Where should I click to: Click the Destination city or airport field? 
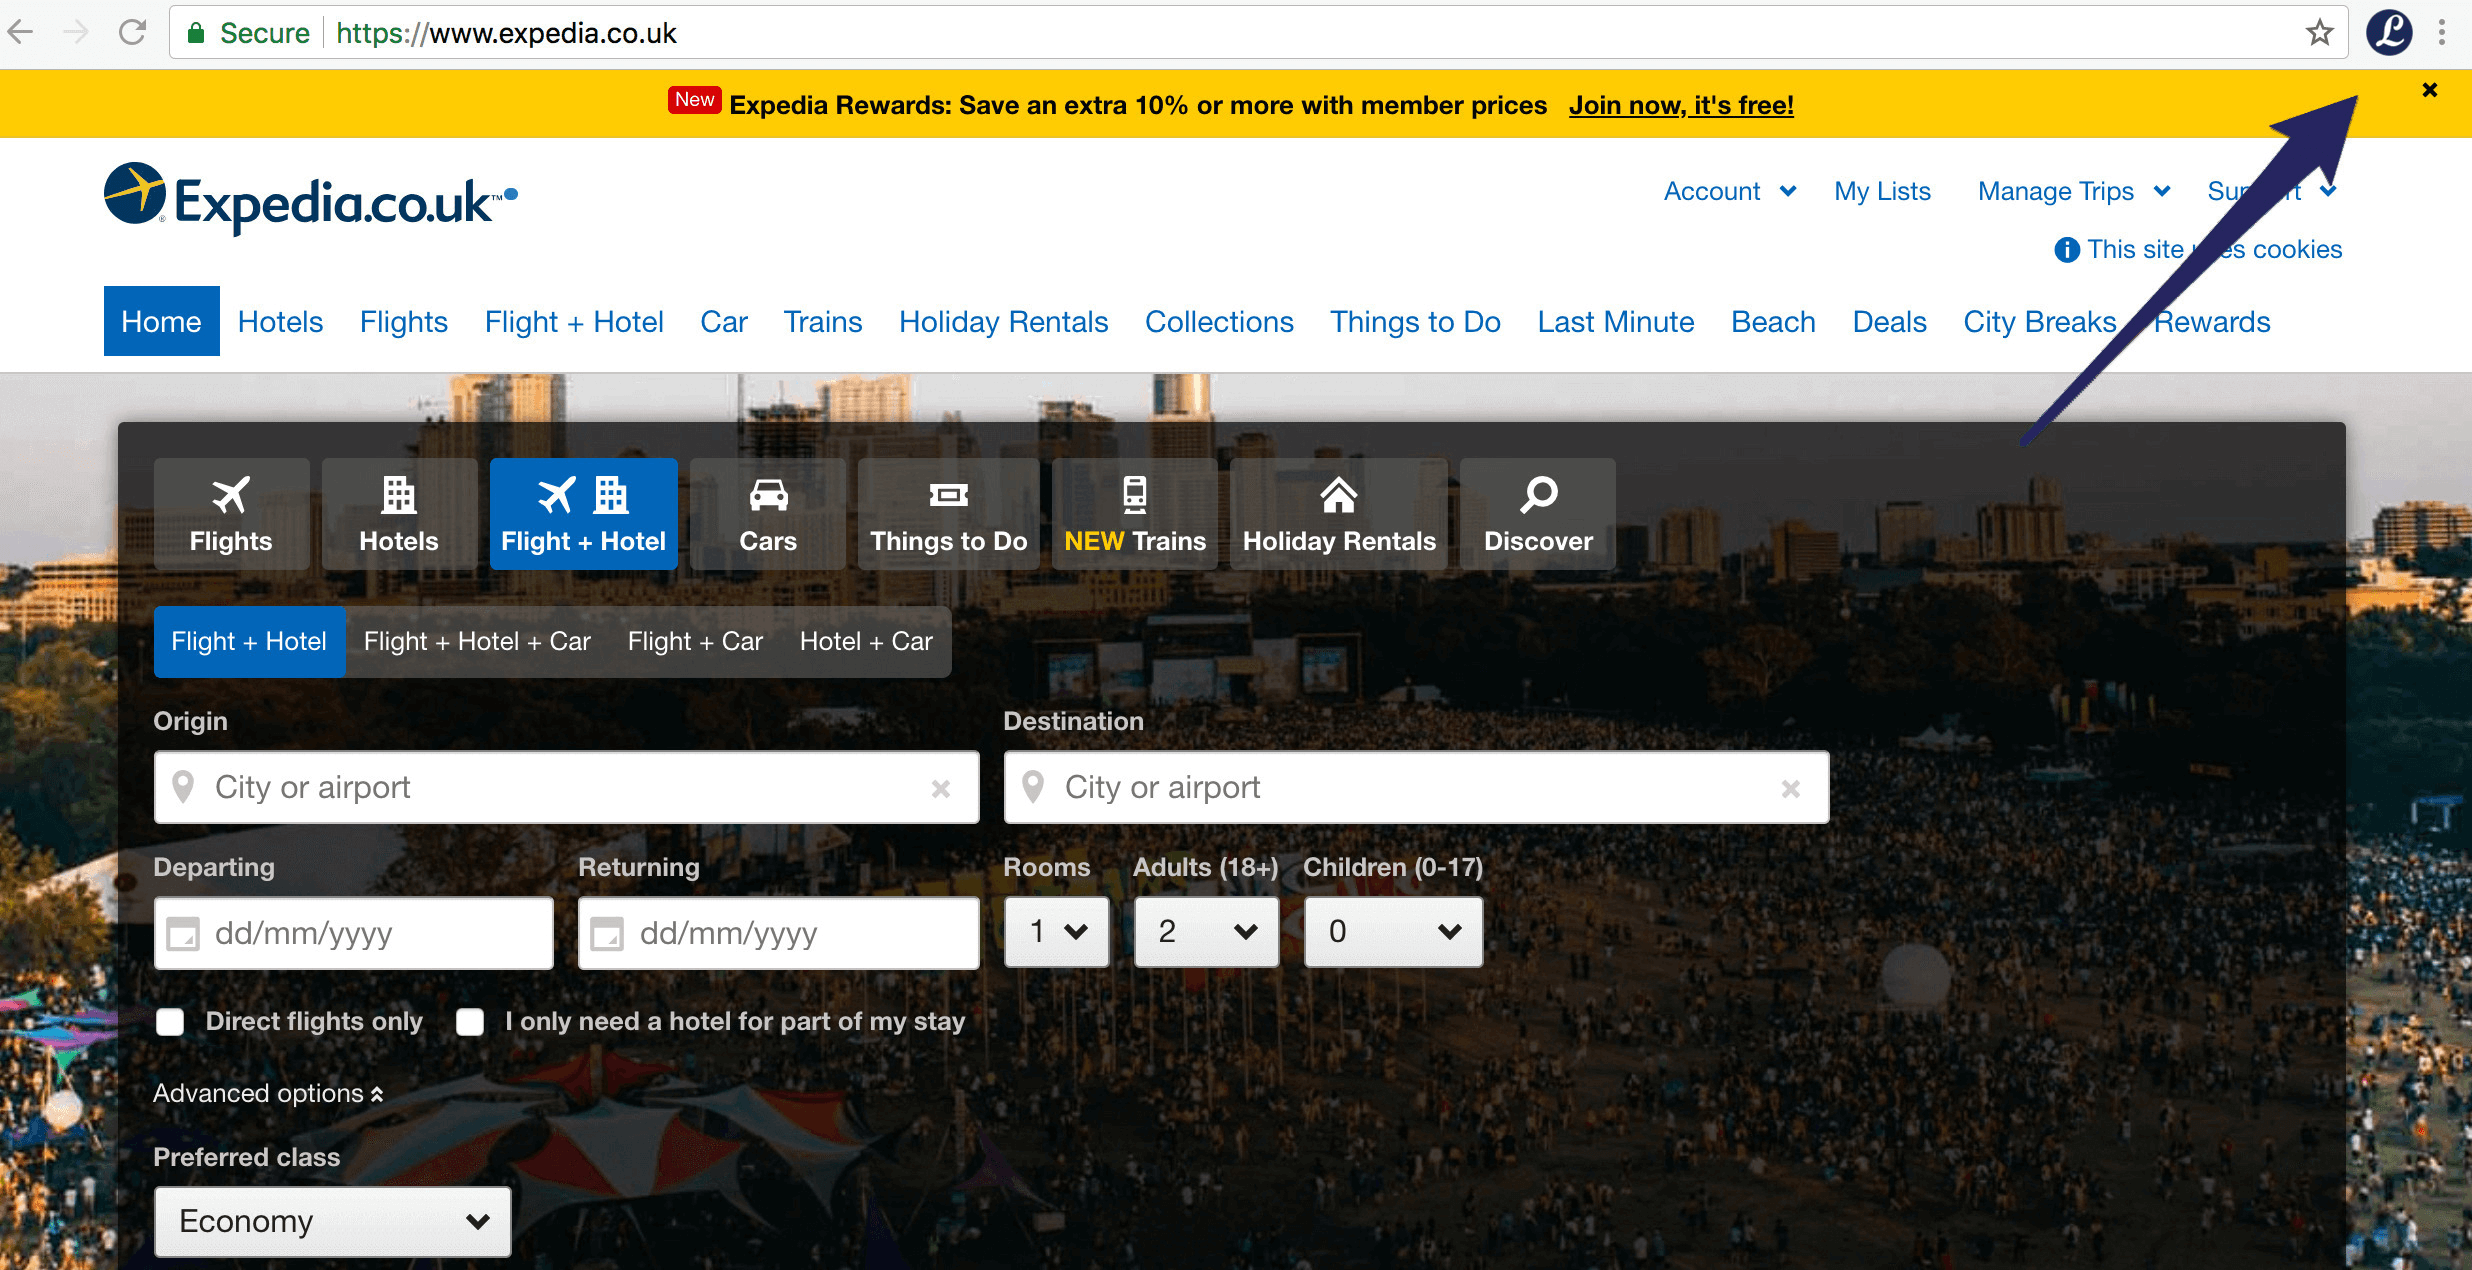pos(1417,787)
